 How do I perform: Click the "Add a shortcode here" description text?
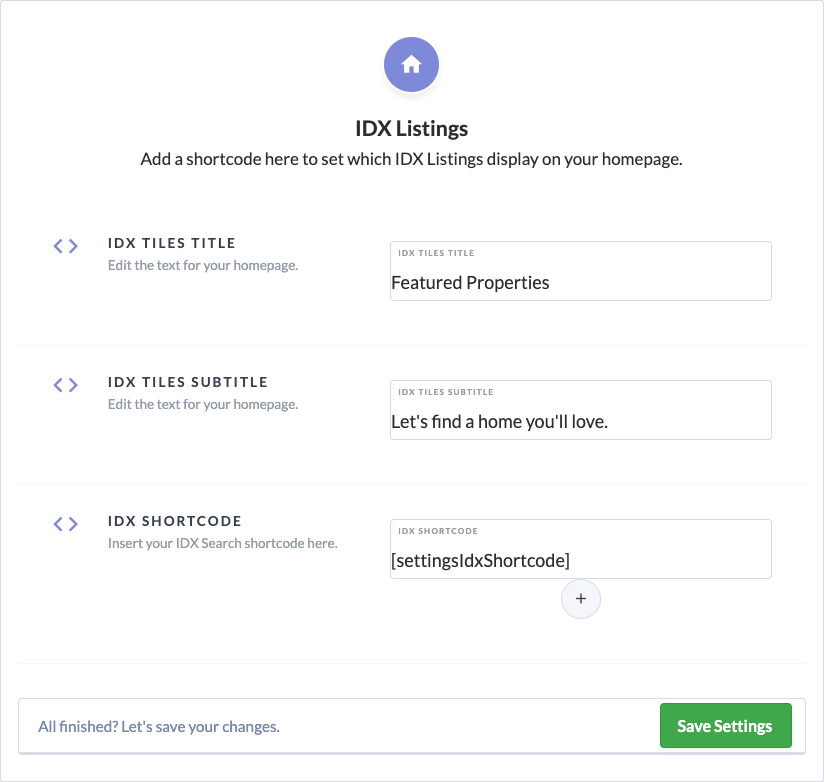411,159
